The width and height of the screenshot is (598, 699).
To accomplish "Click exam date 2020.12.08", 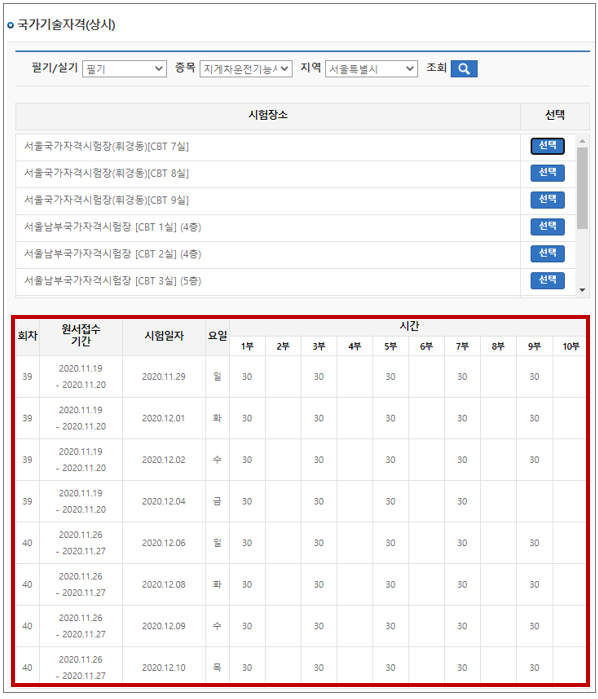I will click(x=164, y=584).
